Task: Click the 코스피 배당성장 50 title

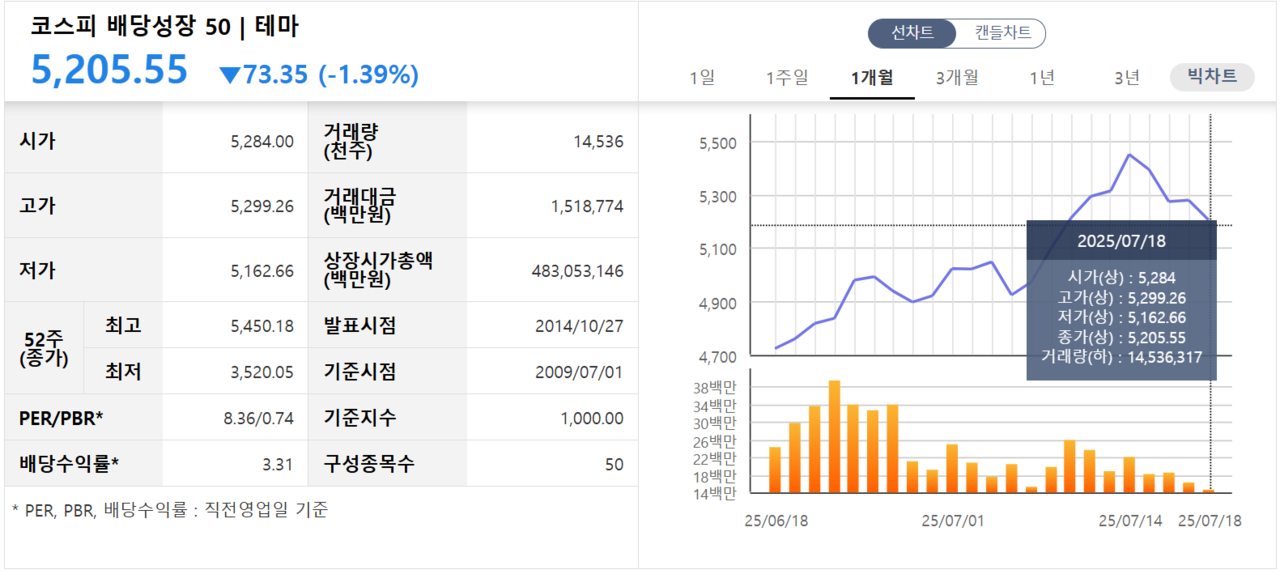Action: 164,27
